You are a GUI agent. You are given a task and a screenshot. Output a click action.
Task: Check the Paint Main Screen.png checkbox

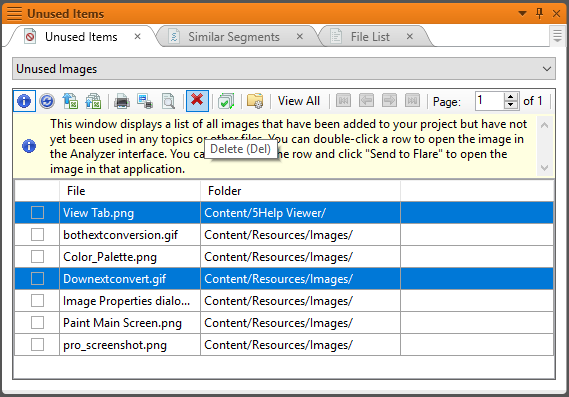[37, 323]
